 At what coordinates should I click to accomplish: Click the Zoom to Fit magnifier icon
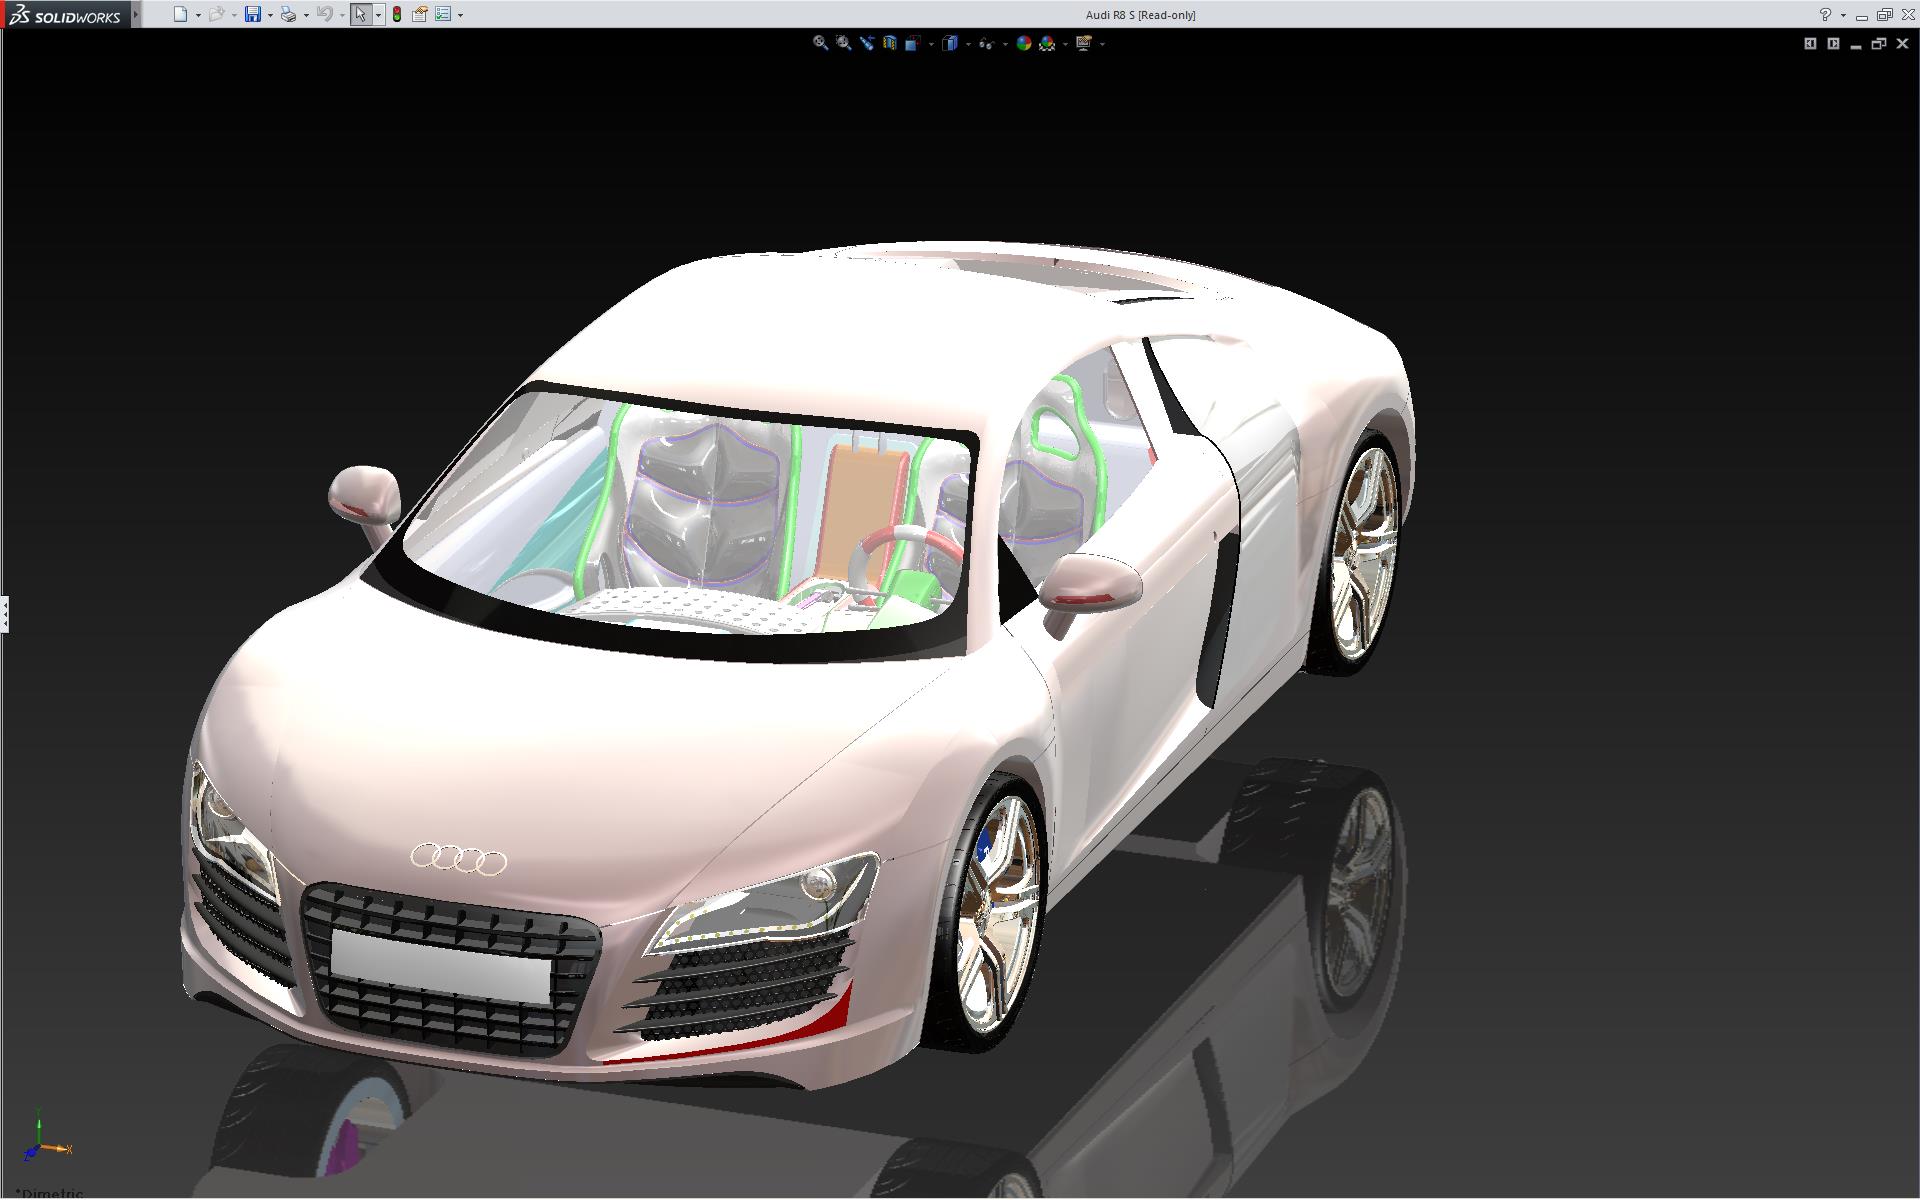click(820, 43)
